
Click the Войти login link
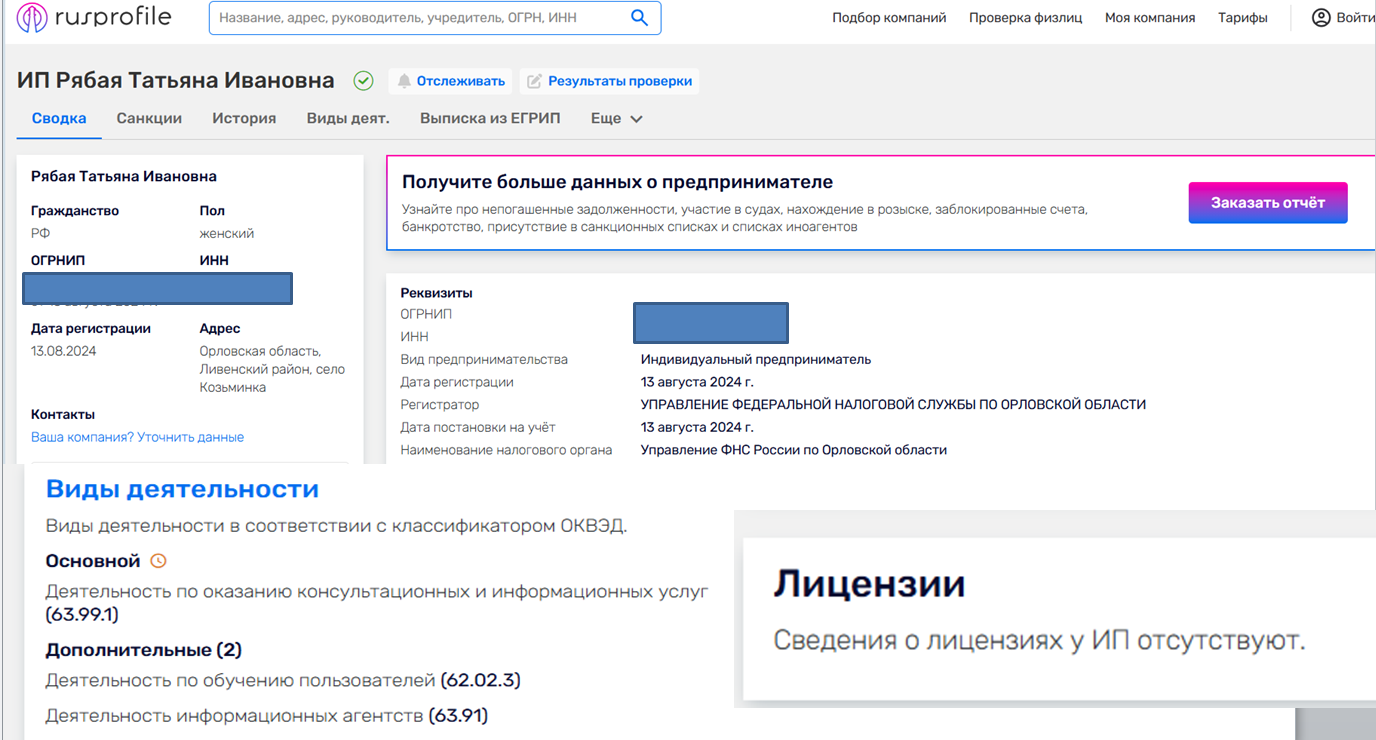(1355, 18)
